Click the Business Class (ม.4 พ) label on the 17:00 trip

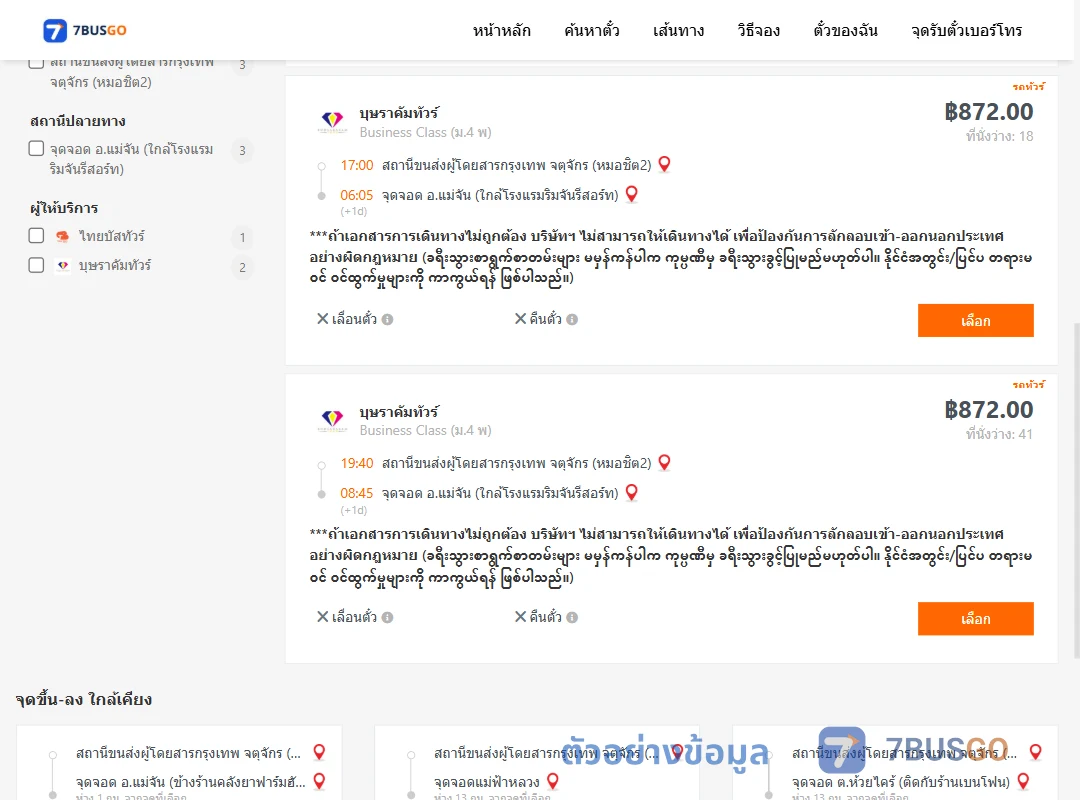click(x=425, y=132)
